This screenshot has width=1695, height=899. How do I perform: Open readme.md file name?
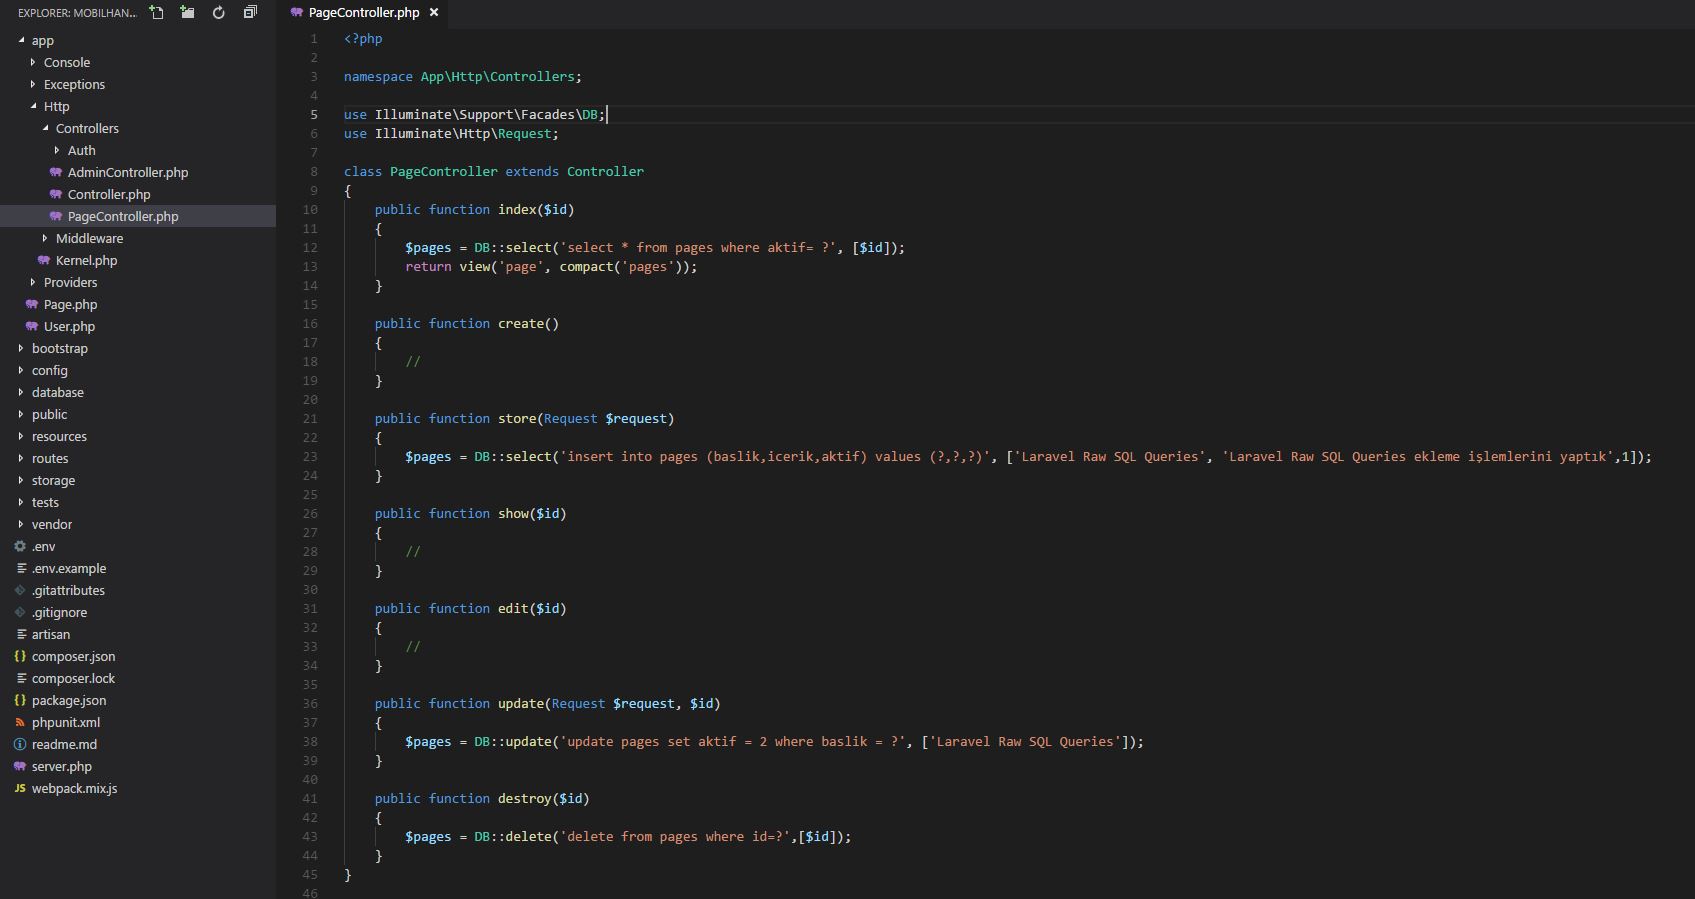[x=64, y=744]
